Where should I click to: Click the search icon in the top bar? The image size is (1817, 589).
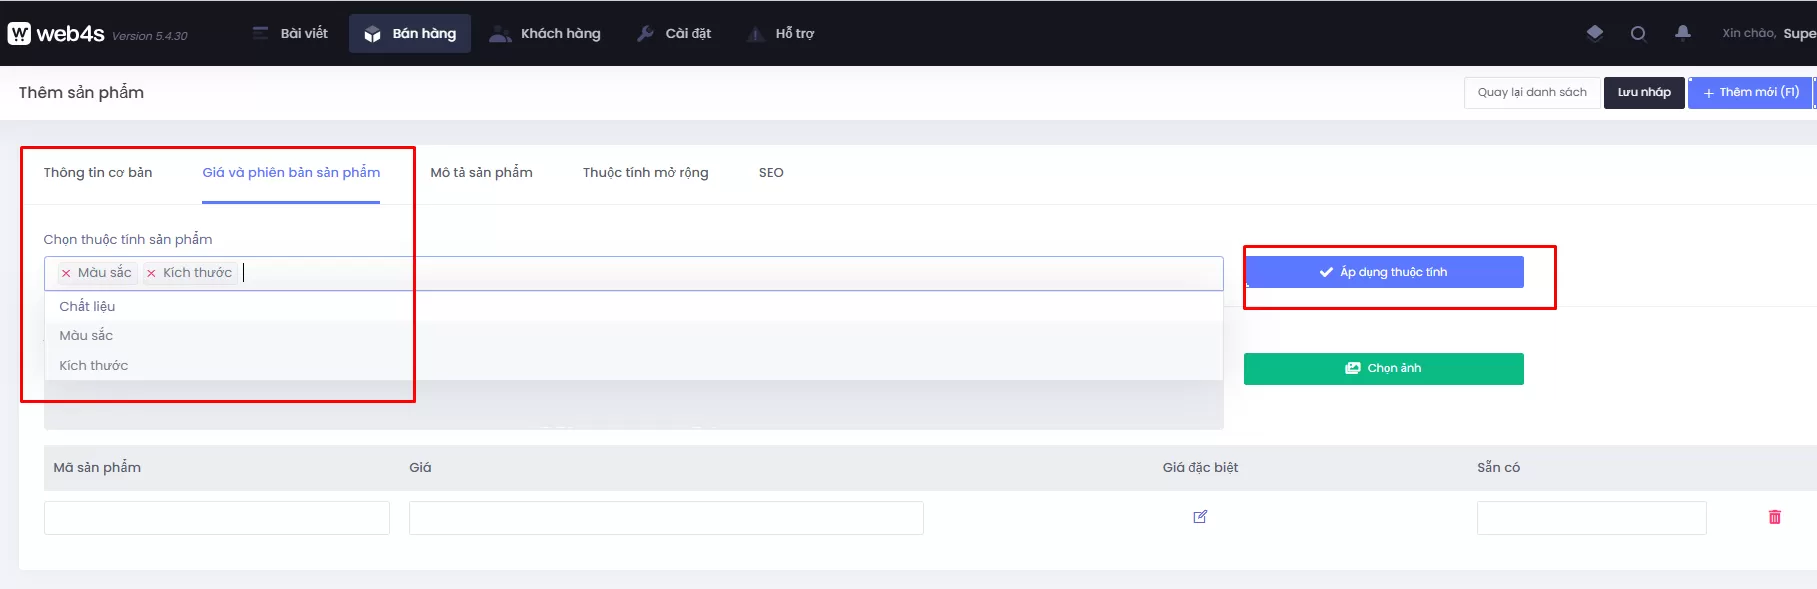1638,33
